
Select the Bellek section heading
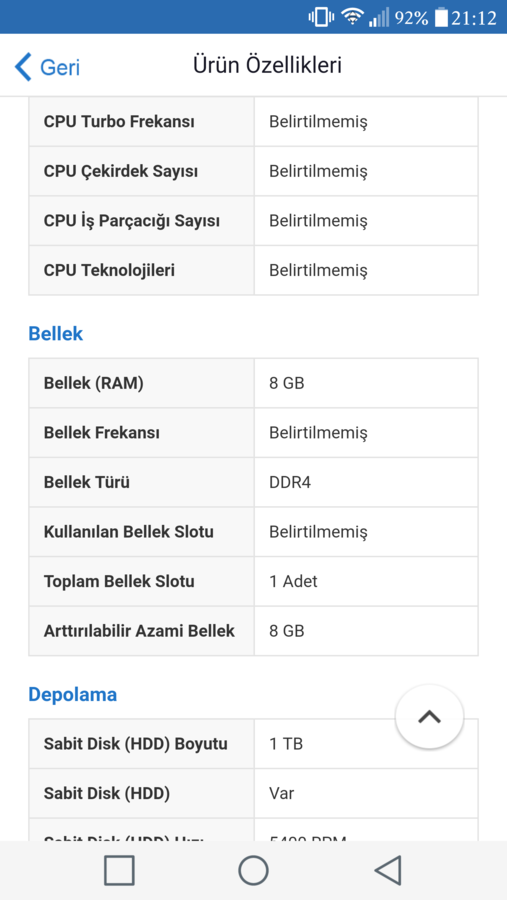(56, 333)
